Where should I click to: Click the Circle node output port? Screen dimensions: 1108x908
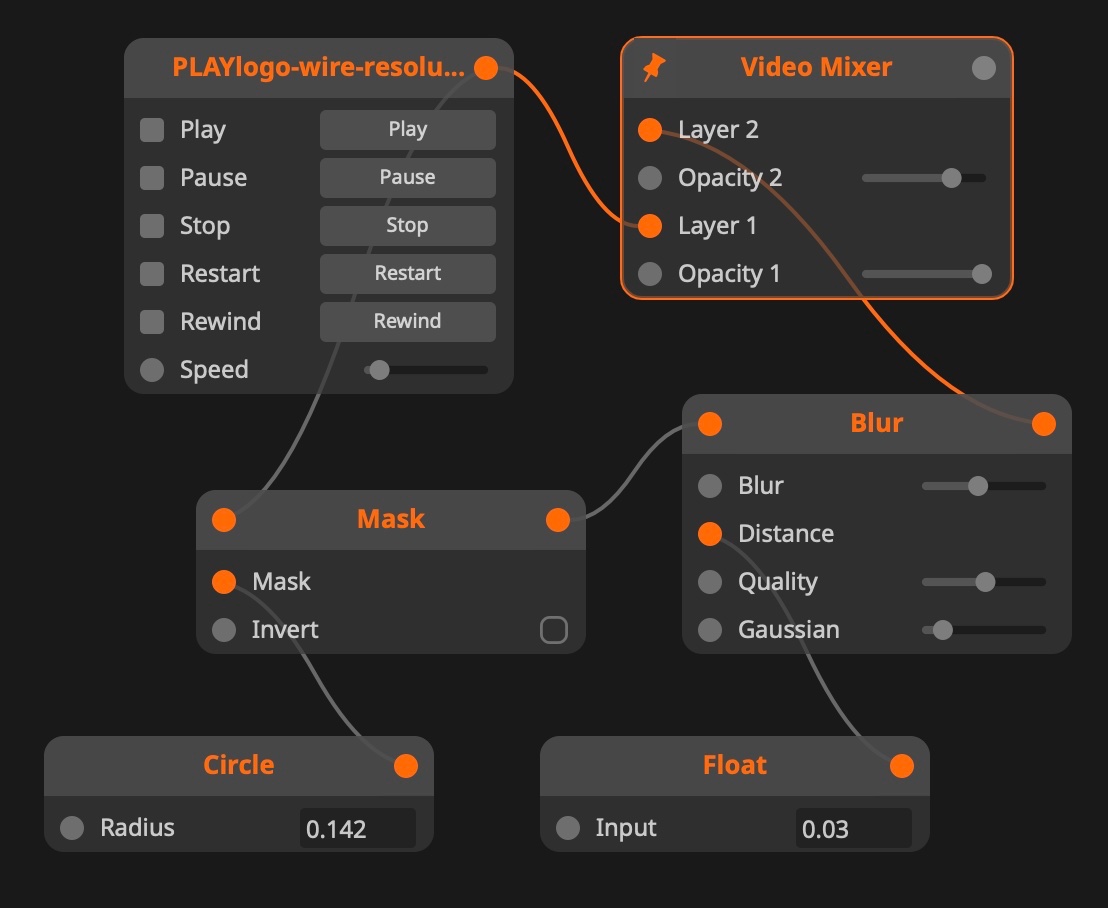point(406,766)
